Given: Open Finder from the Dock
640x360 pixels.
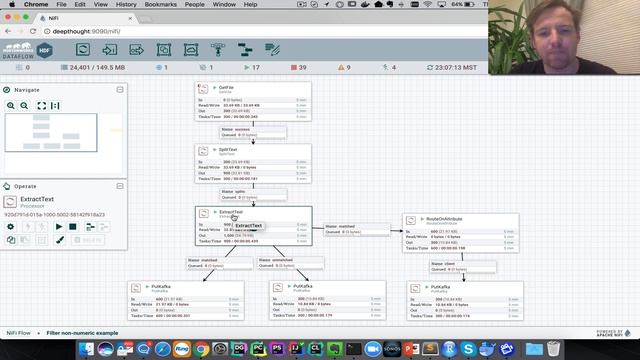Looking at the screenshot, I should point(86,349).
